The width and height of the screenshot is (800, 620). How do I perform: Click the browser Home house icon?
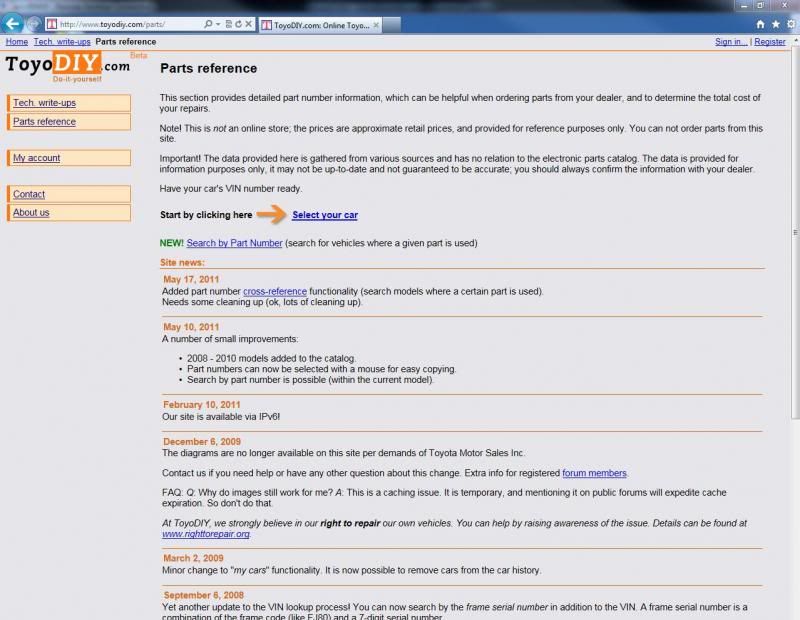click(760, 24)
